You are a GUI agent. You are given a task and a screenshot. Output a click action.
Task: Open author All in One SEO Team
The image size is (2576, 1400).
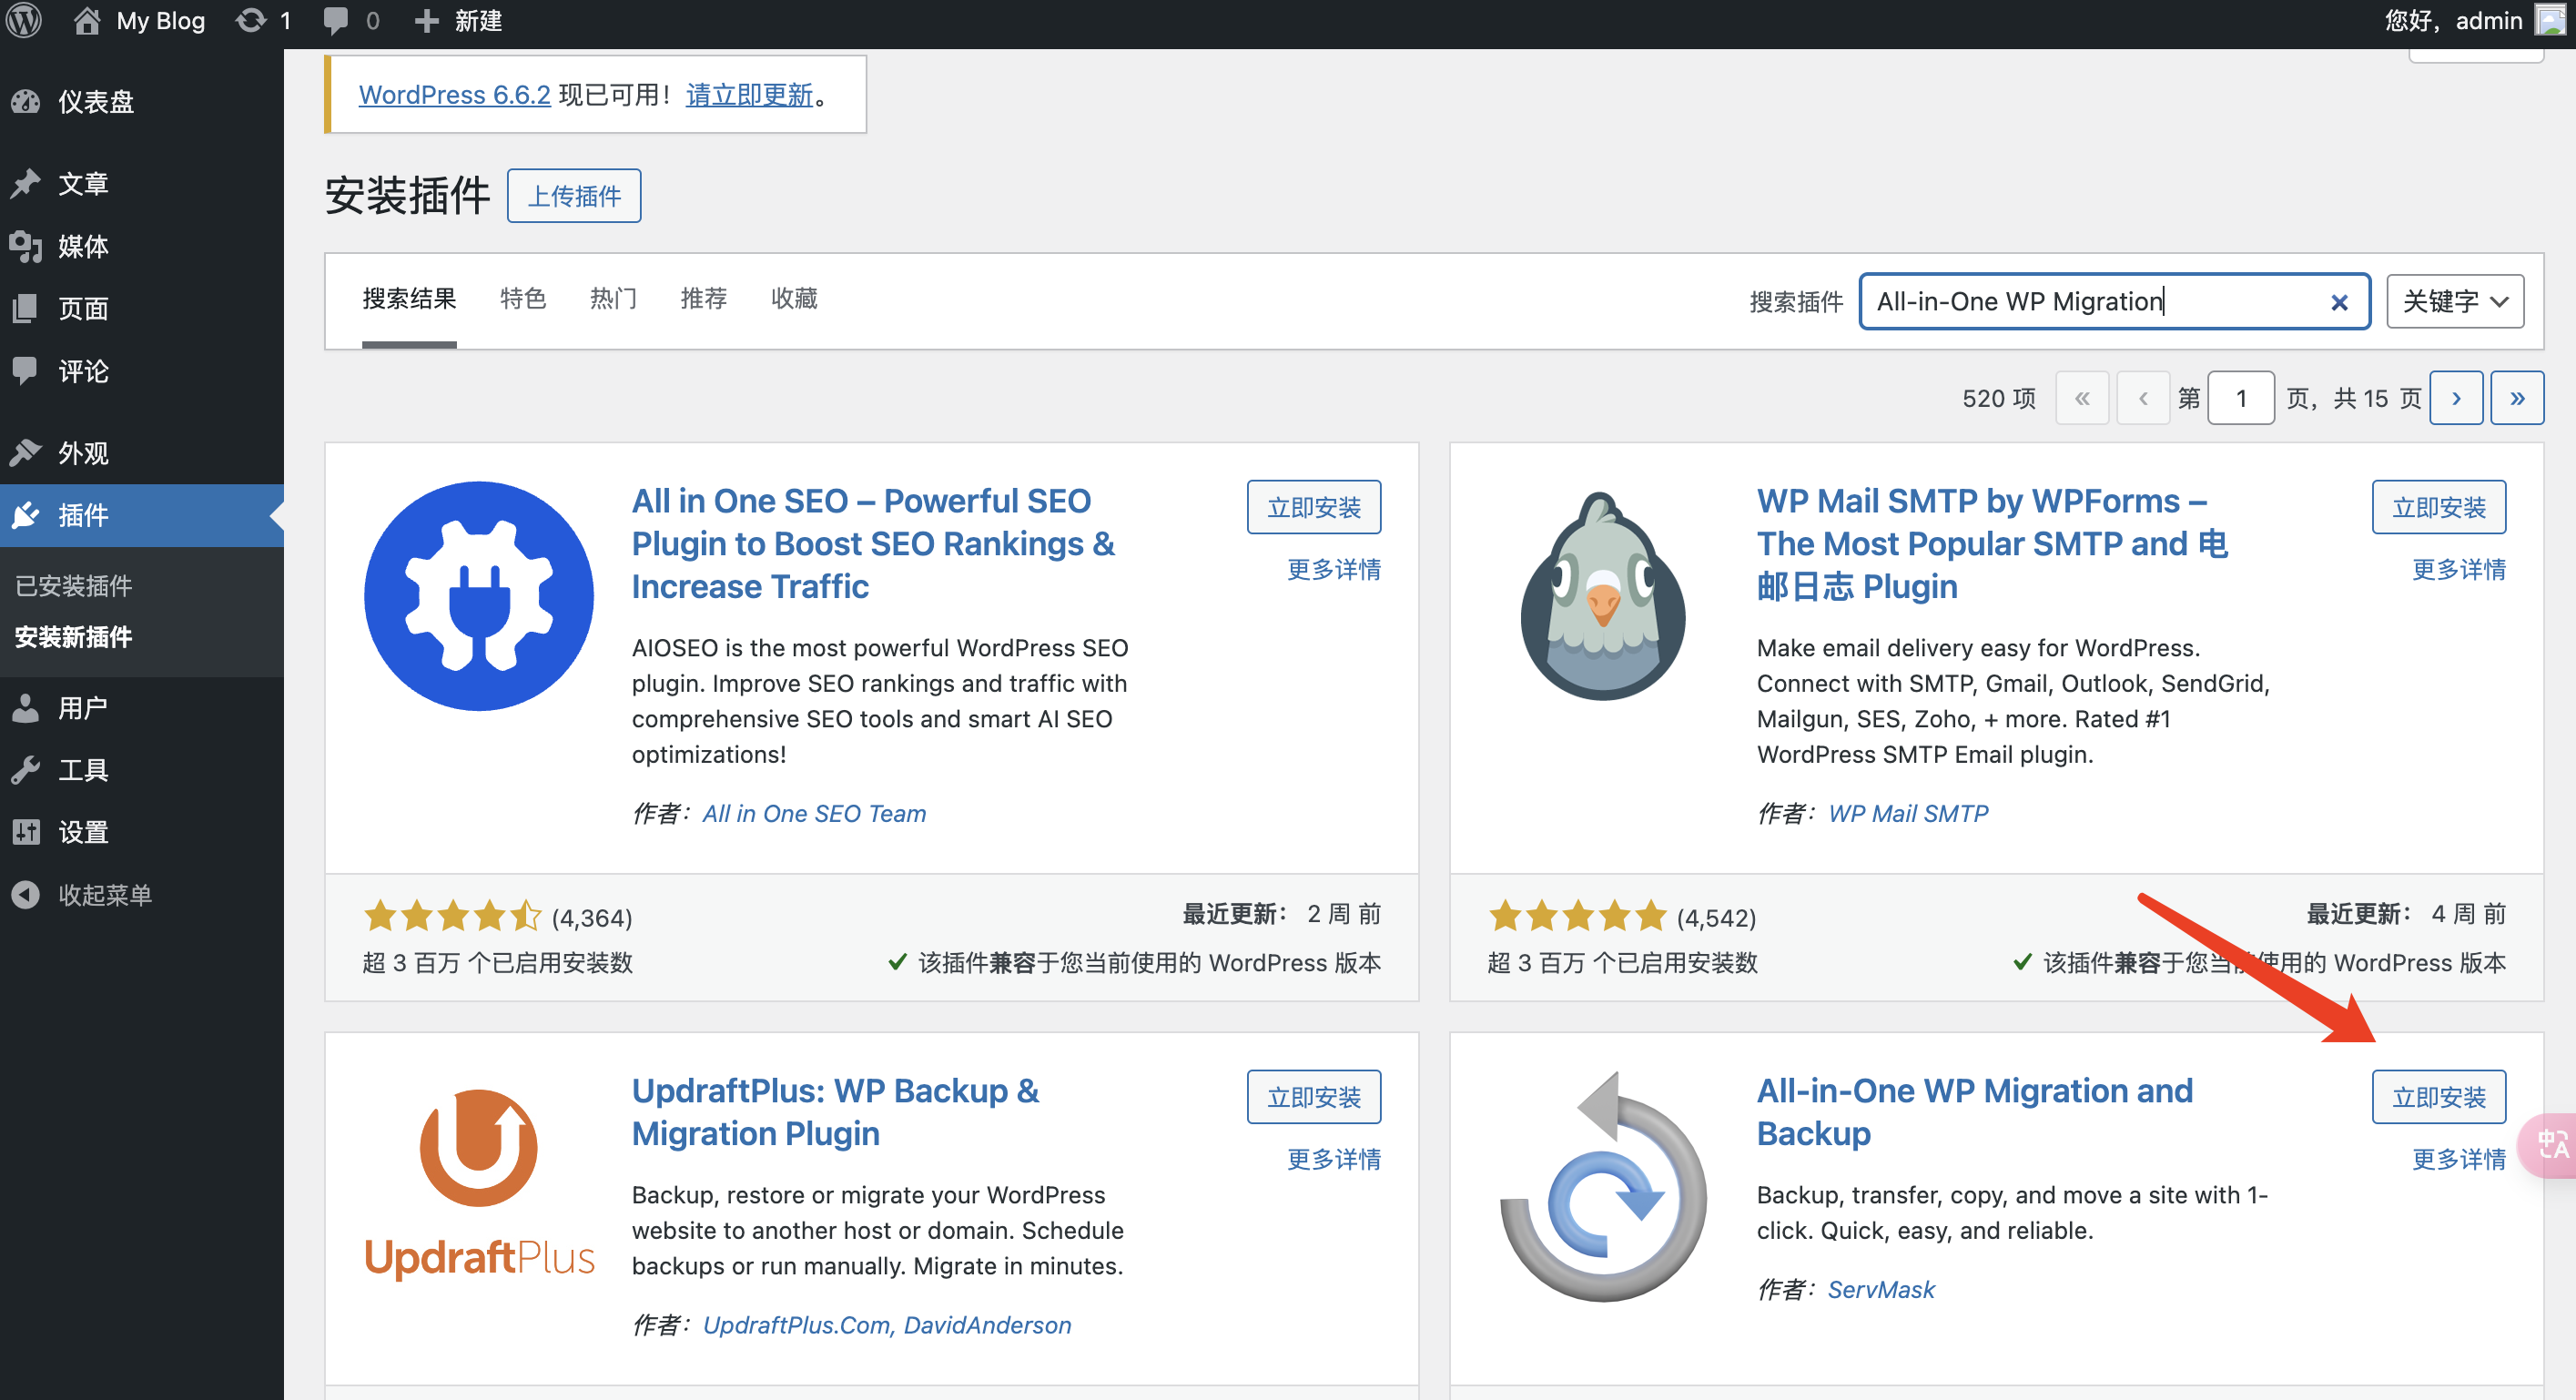(x=814, y=814)
